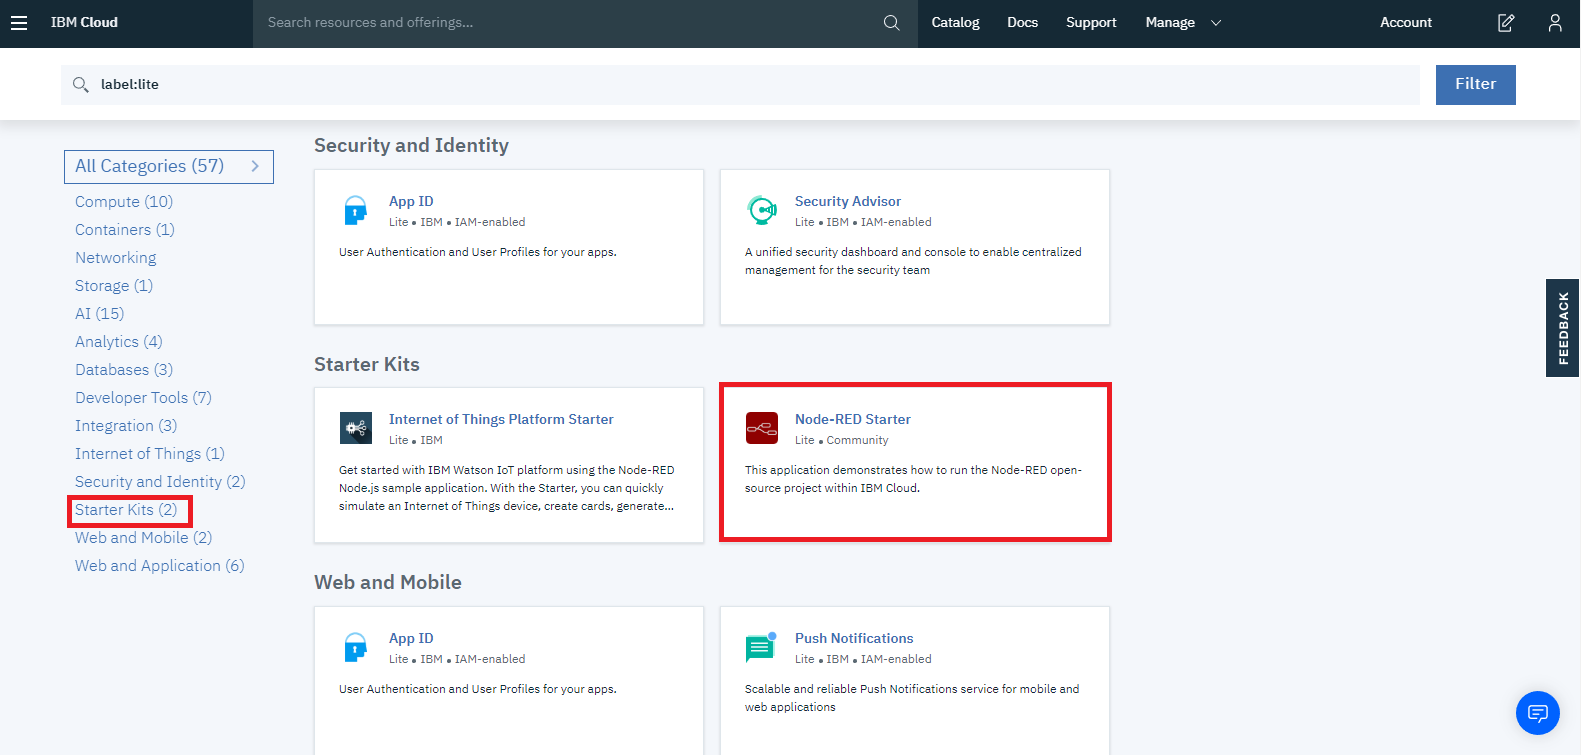Select the Internet of Things (1) category

(150, 454)
